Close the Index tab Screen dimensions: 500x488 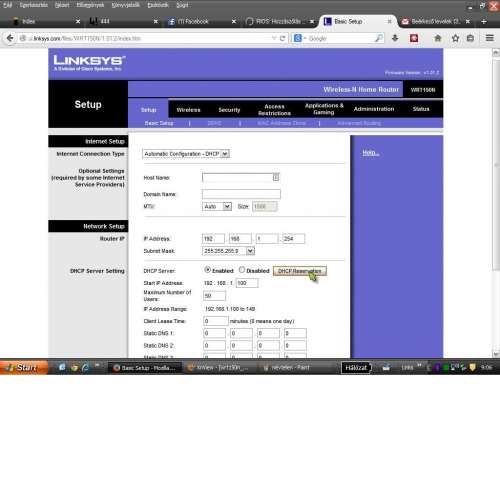78,21
